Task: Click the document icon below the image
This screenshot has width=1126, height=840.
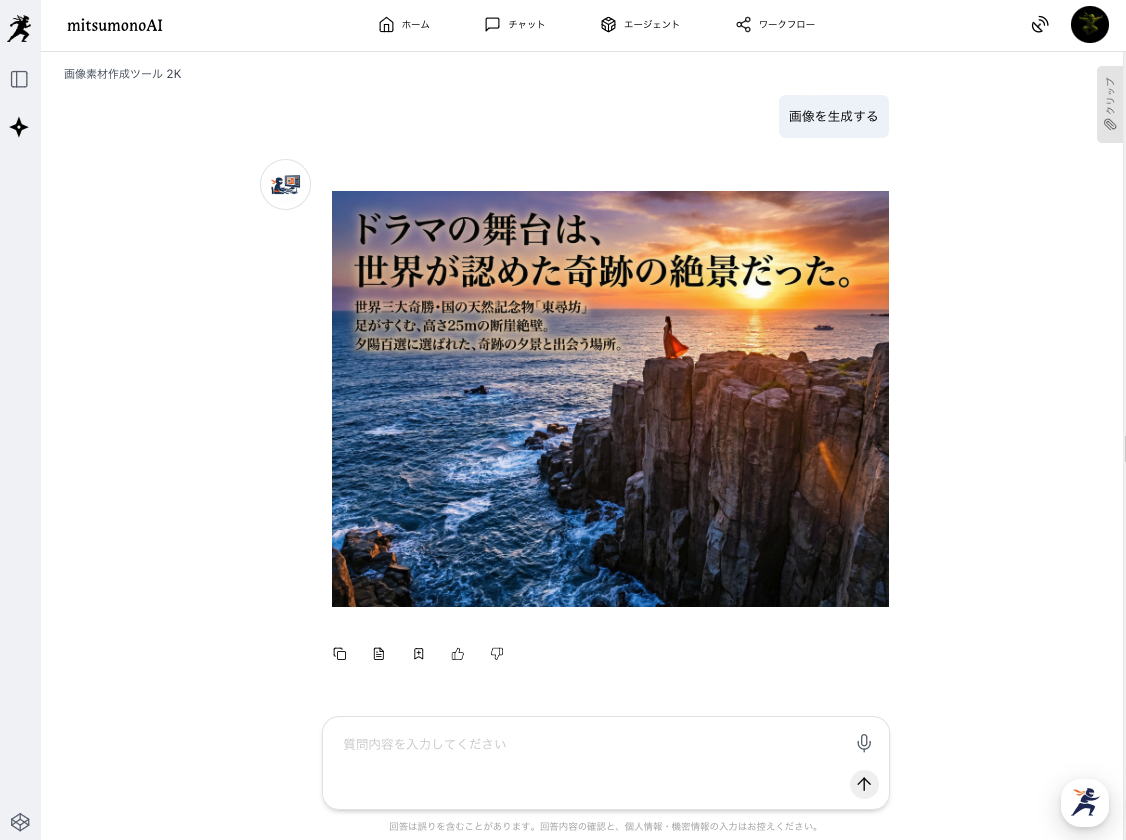Action: click(379, 654)
